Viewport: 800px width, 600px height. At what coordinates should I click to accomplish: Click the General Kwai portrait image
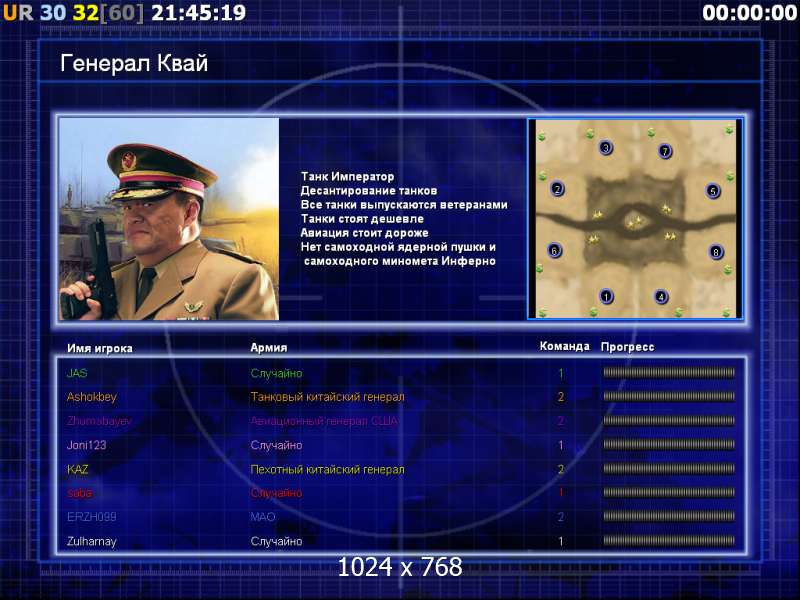pos(169,219)
